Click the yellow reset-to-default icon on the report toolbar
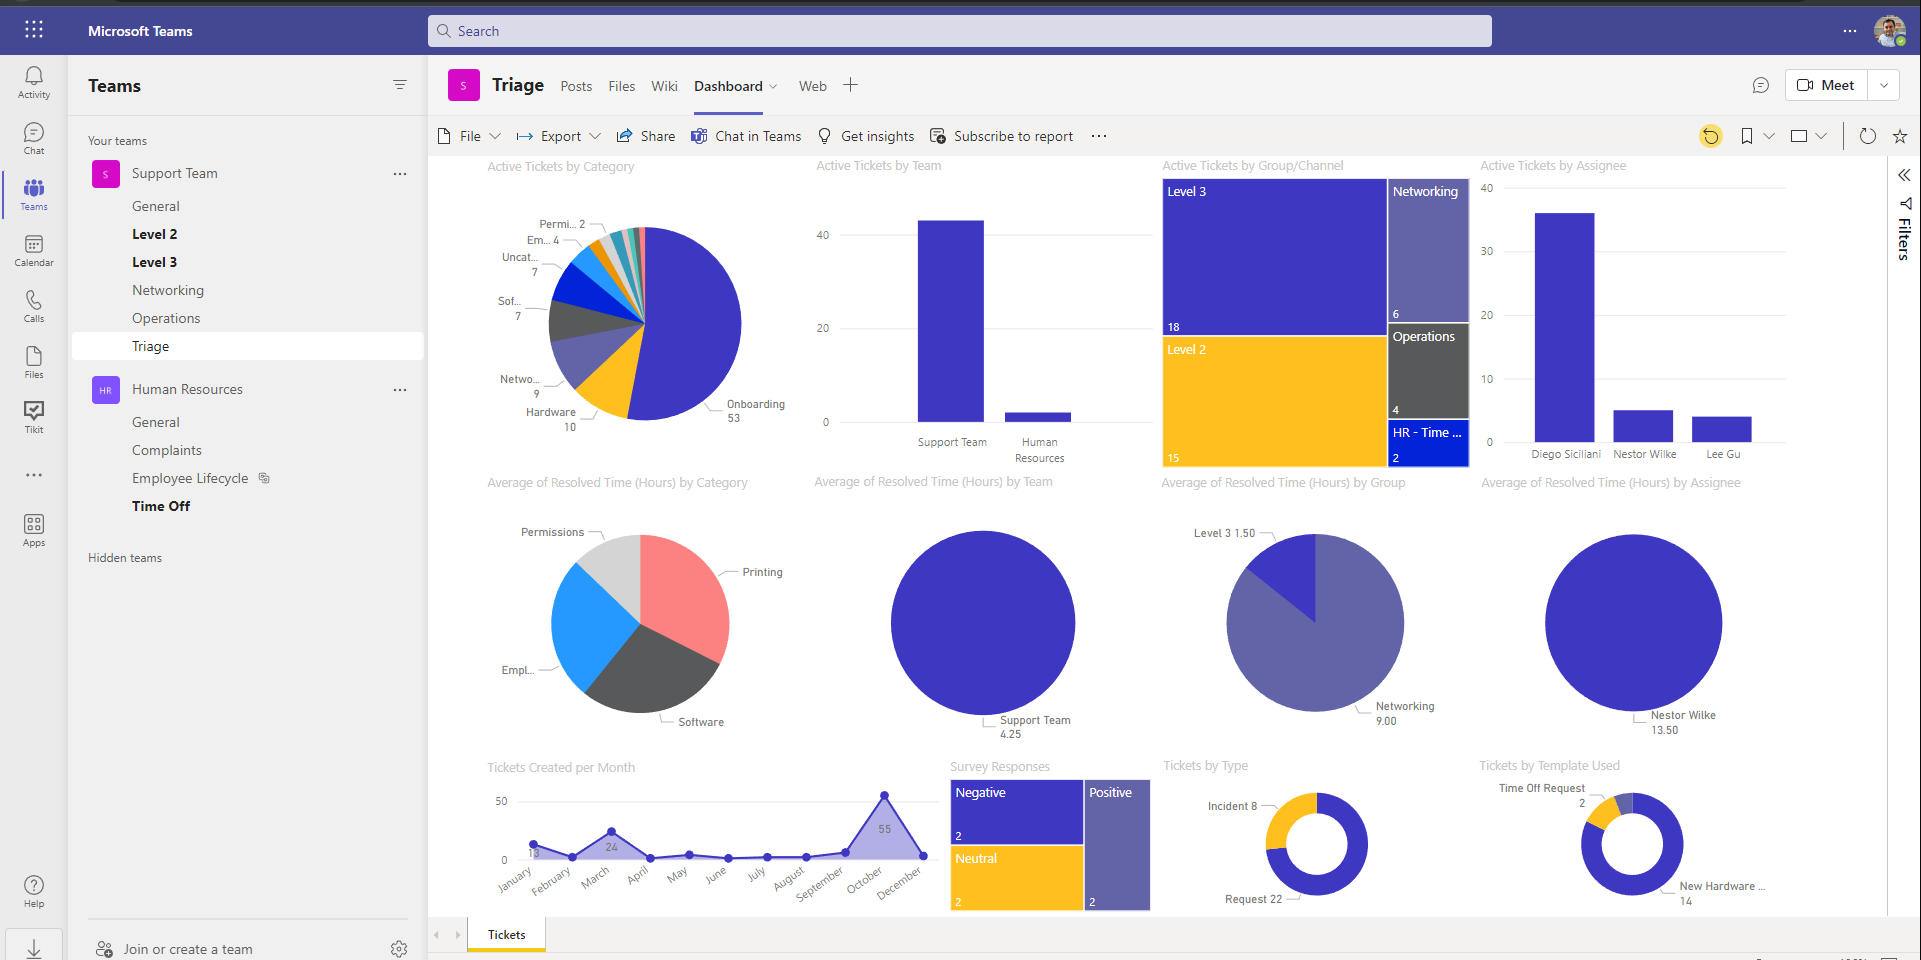The width and height of the screenshot is (1921, 960). [x=1710, y=135]
